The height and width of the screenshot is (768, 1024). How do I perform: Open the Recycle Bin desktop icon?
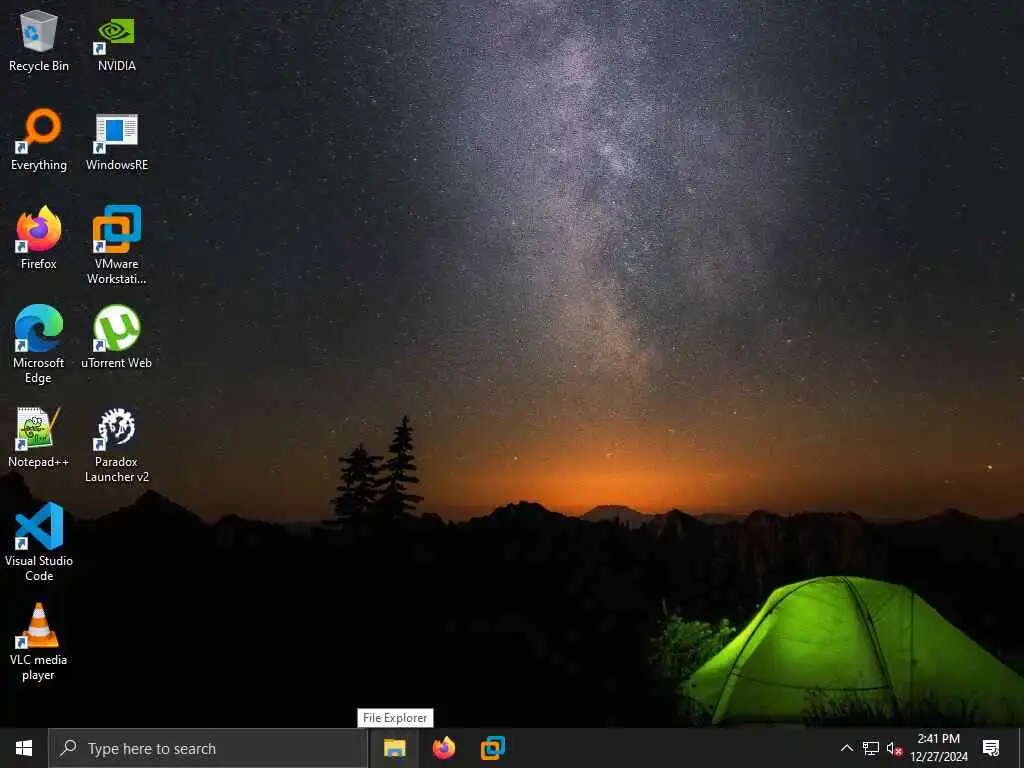pyautogui.click(x=39, y=40)
